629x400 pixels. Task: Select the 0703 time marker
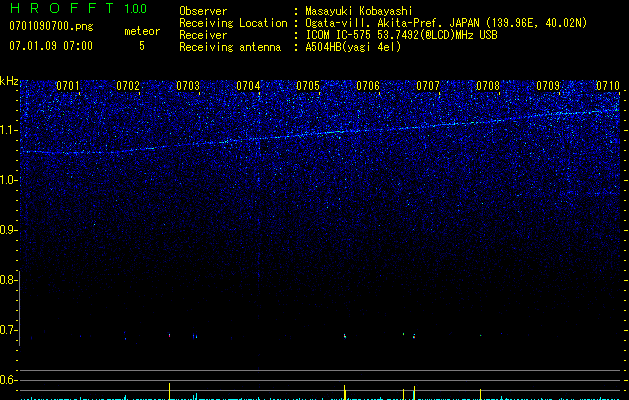(188, 87)
